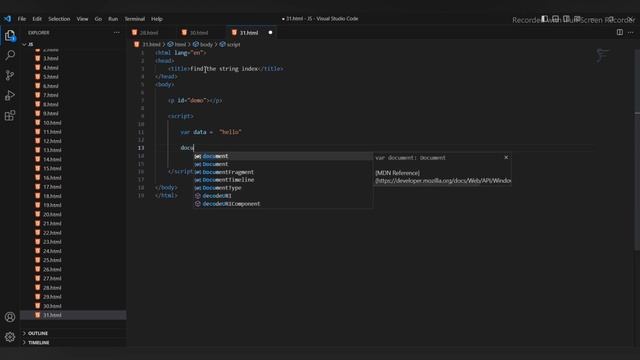Viewport: 640px width, 360px height.
Task: Open editor more actions ellipsis
Action: point(631,32)
